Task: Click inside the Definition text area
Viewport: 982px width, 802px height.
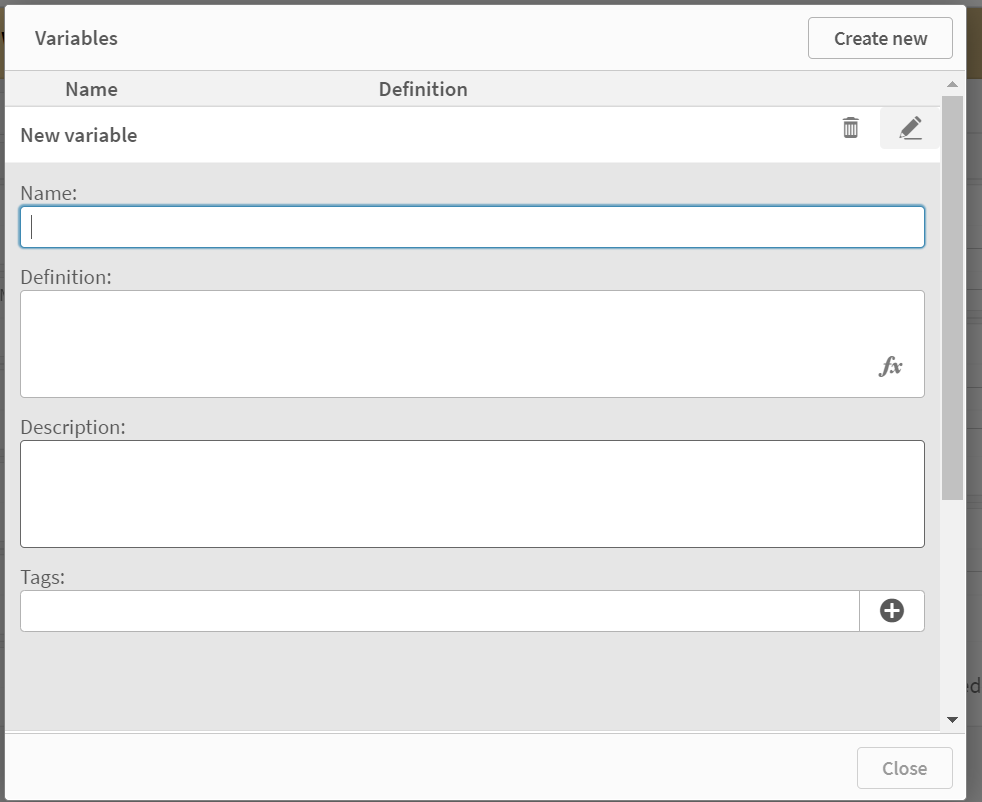Action: [x=450, y=343]
